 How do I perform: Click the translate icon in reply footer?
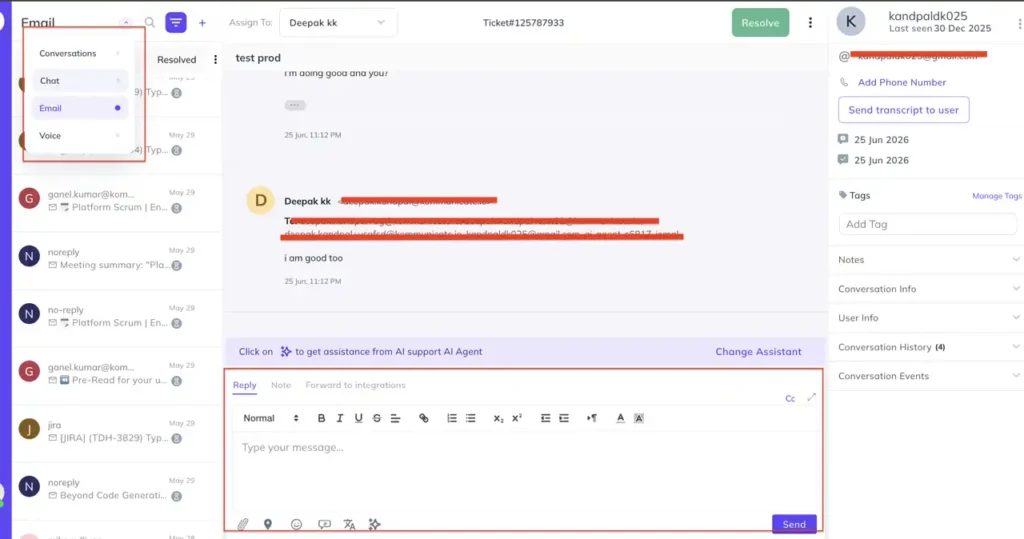(x=349, y=524)
